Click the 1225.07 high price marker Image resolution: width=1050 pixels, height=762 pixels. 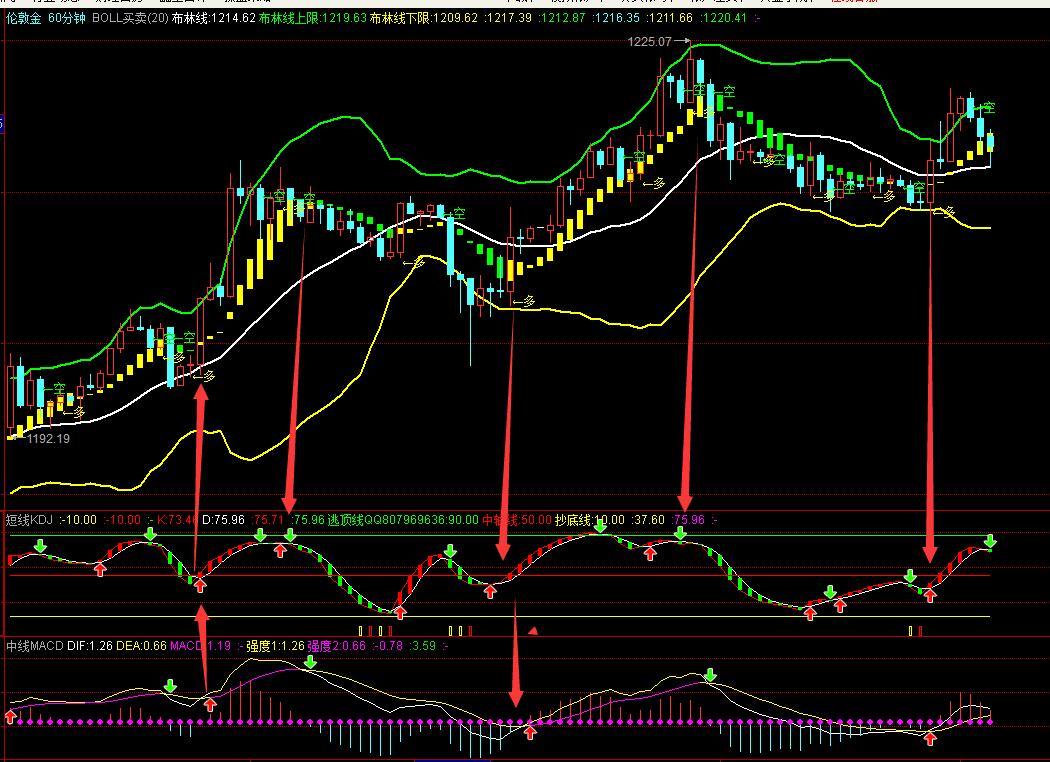650,42
